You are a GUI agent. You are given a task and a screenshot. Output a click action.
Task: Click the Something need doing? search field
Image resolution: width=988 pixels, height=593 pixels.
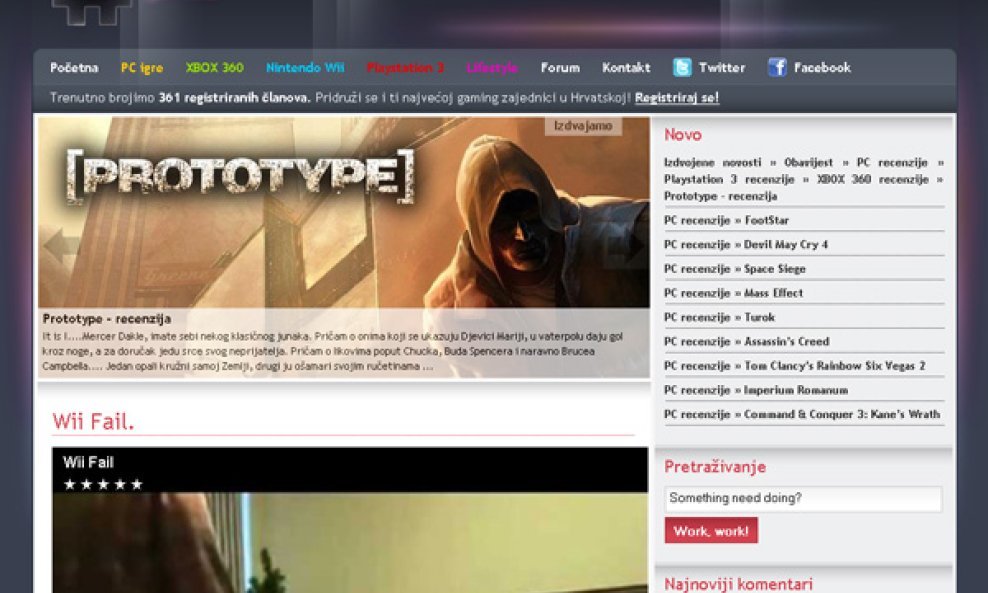(803, 498)
